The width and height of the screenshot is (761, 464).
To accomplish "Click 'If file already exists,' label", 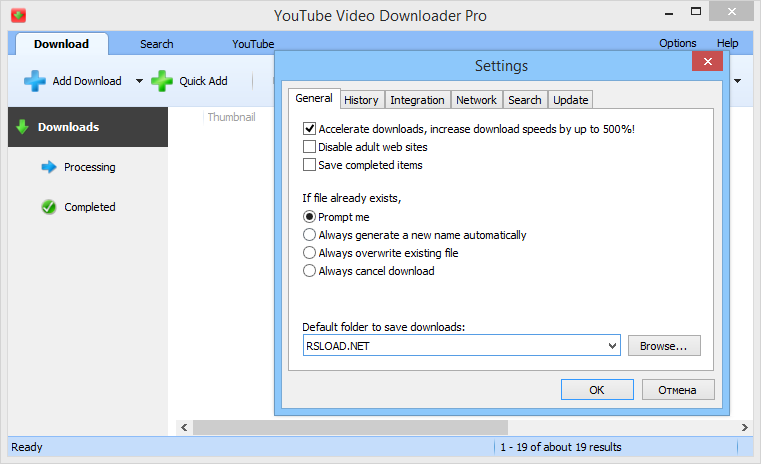I will (x=352, y=198).
